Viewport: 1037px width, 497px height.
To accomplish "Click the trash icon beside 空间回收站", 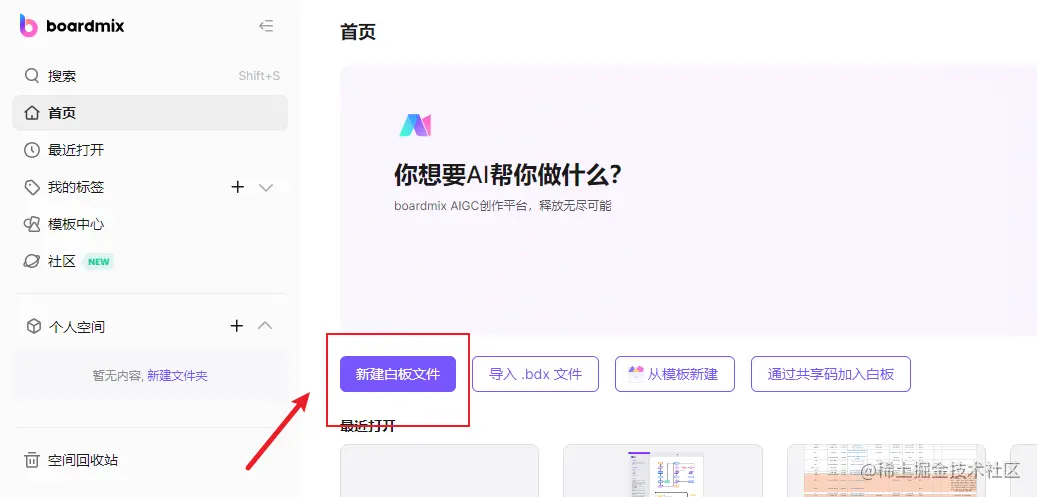I will (32, 460).
